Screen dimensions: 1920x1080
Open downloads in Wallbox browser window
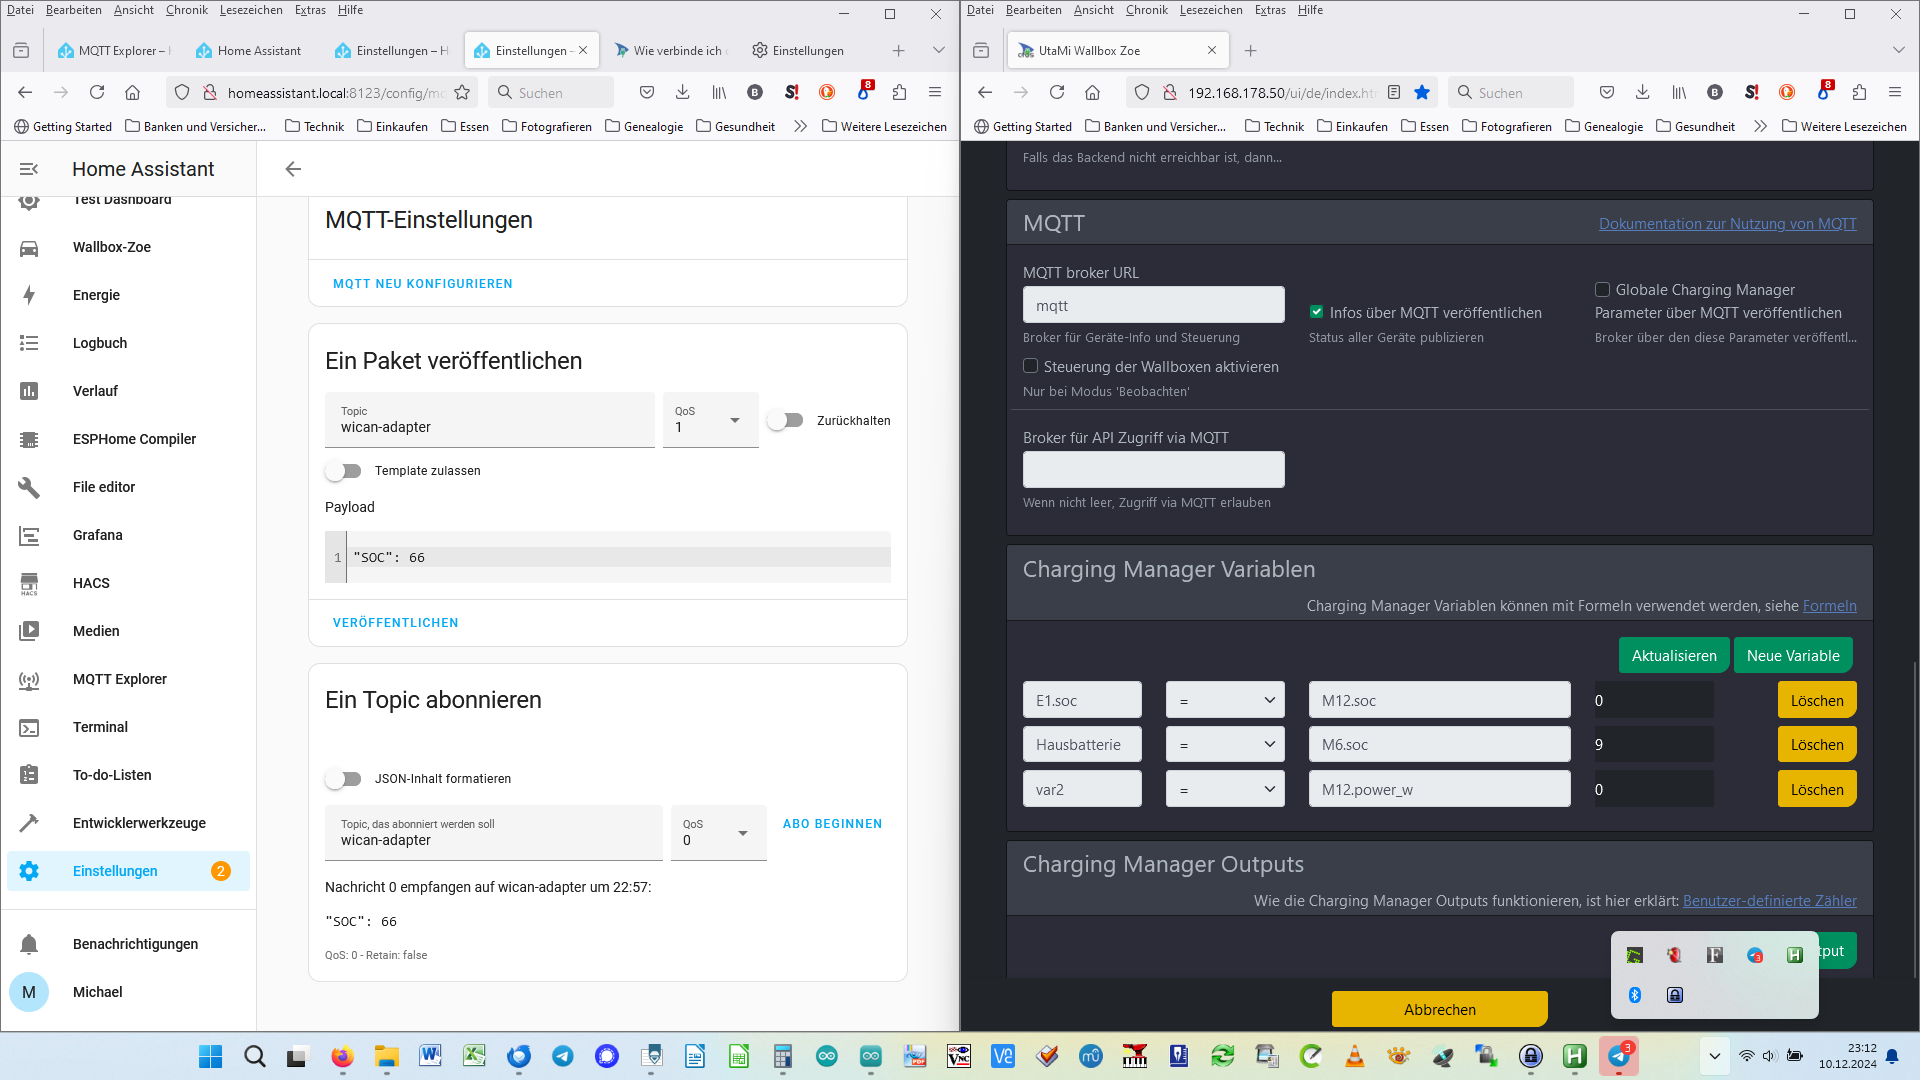(x=1643, y=93)
